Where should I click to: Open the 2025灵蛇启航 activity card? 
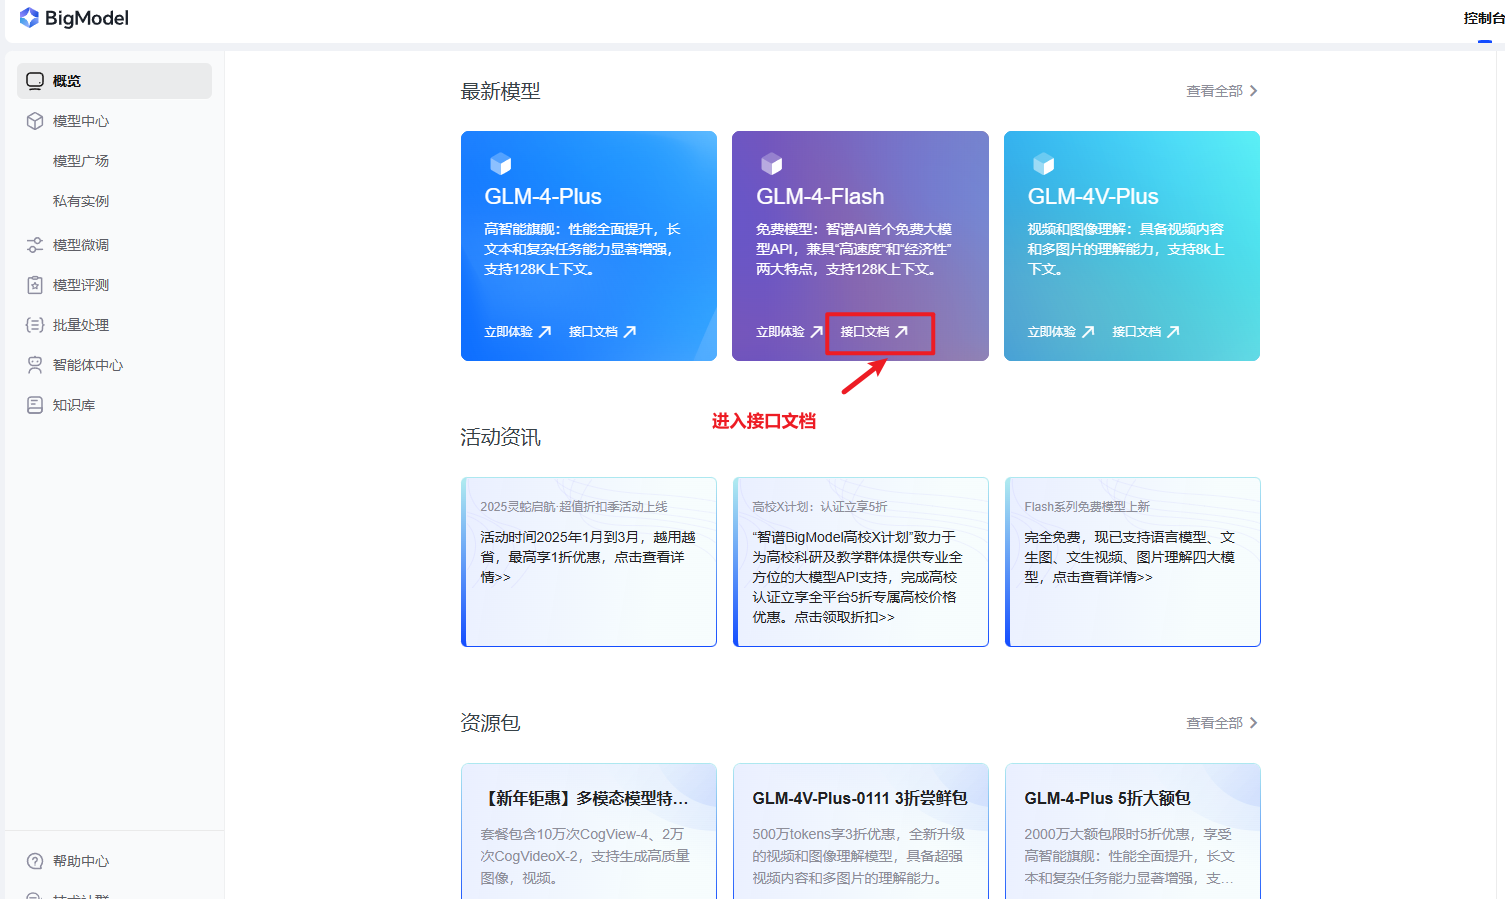(589, 562)
